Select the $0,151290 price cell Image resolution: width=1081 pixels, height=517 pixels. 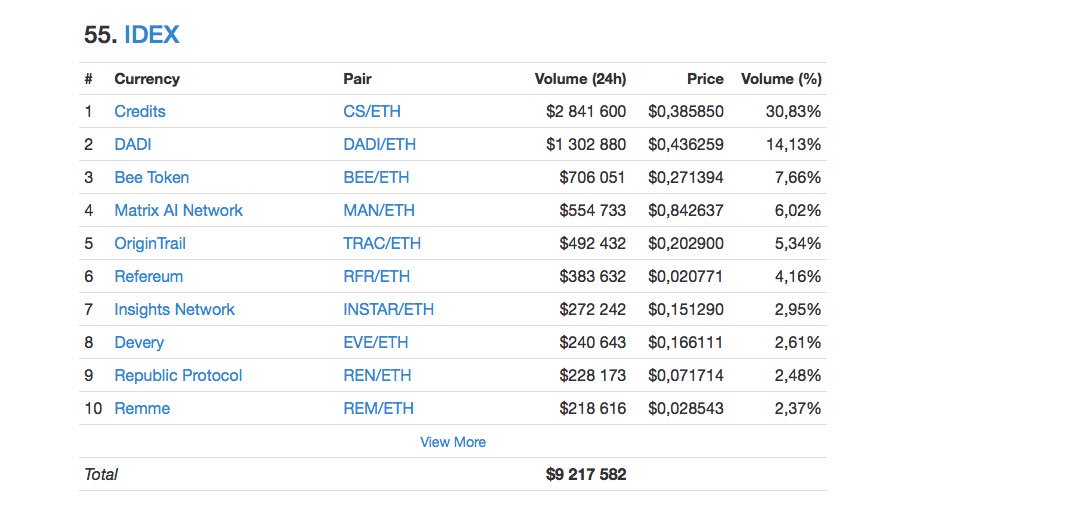(686, 310)
